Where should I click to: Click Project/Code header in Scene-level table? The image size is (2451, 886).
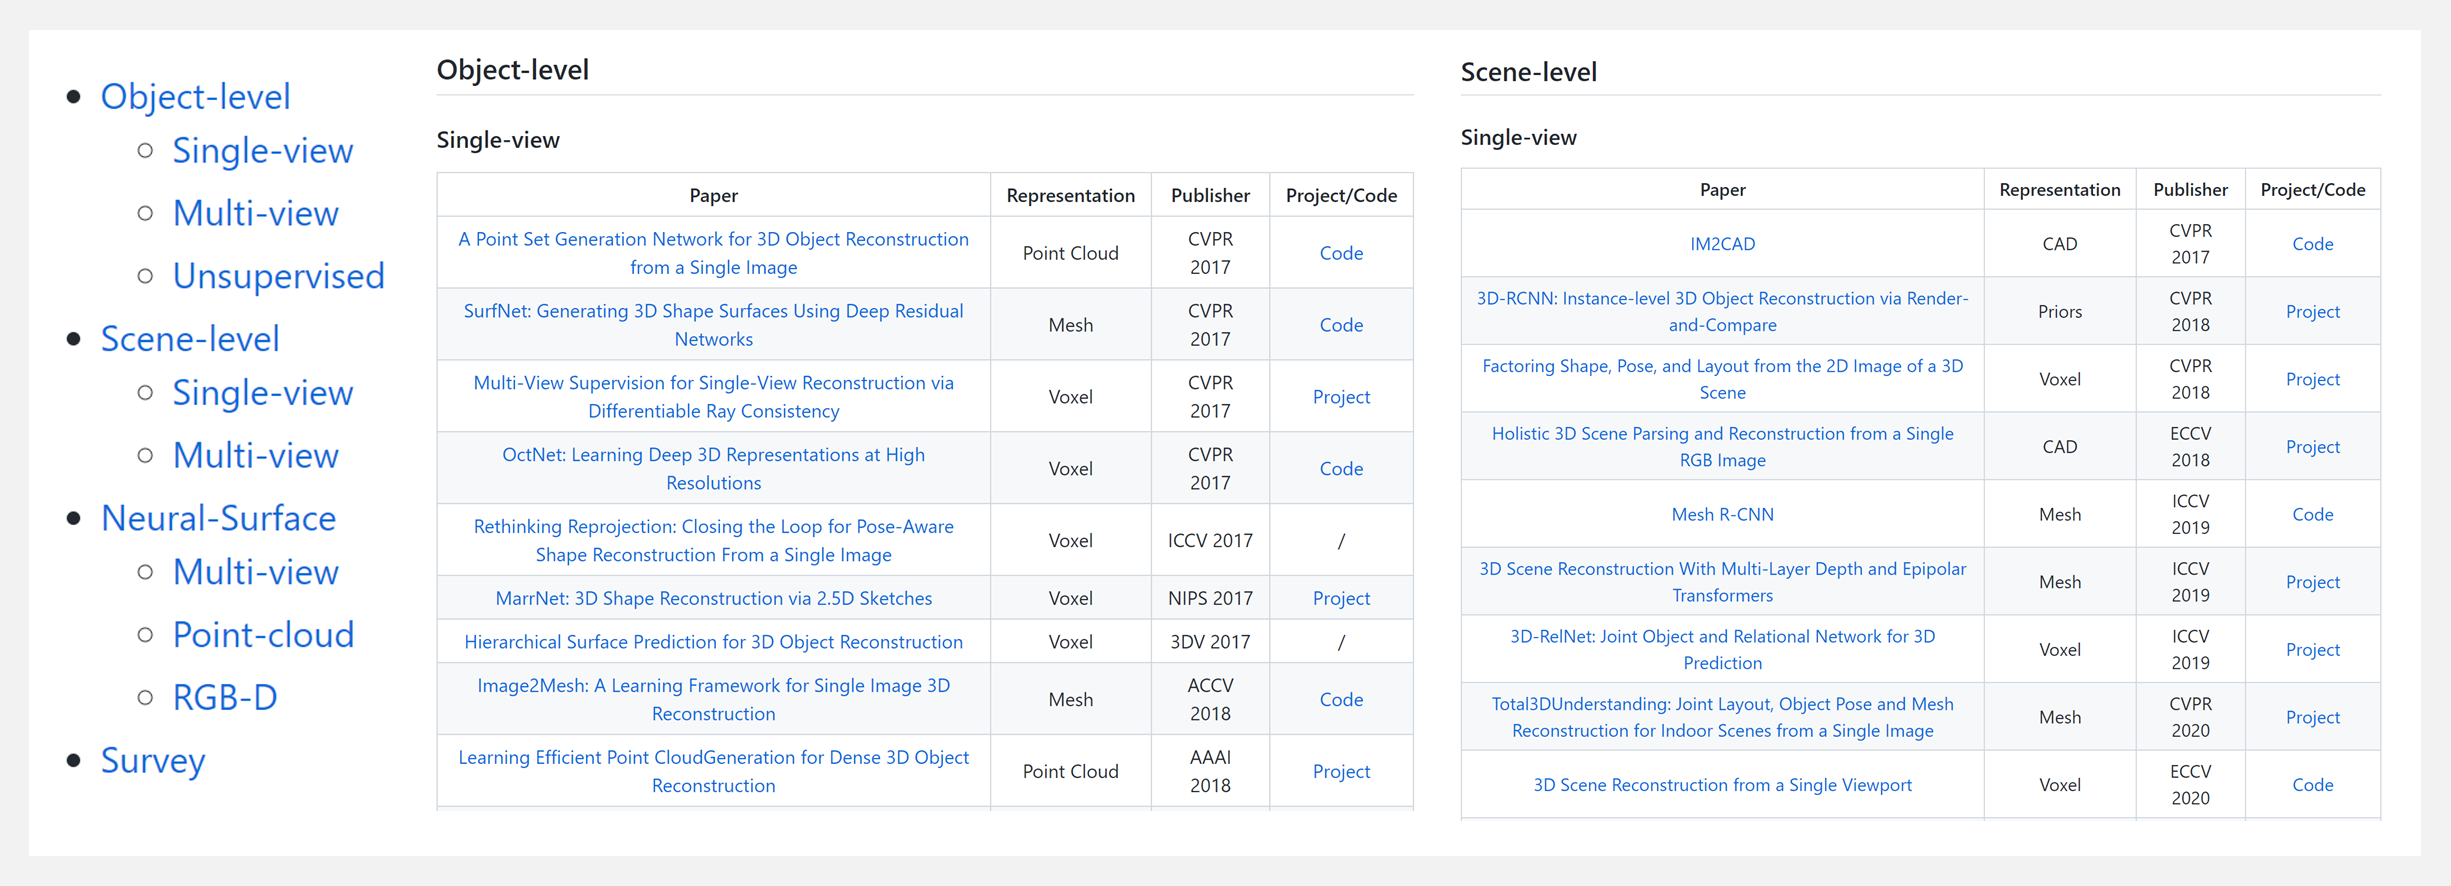click(2312, 190)
